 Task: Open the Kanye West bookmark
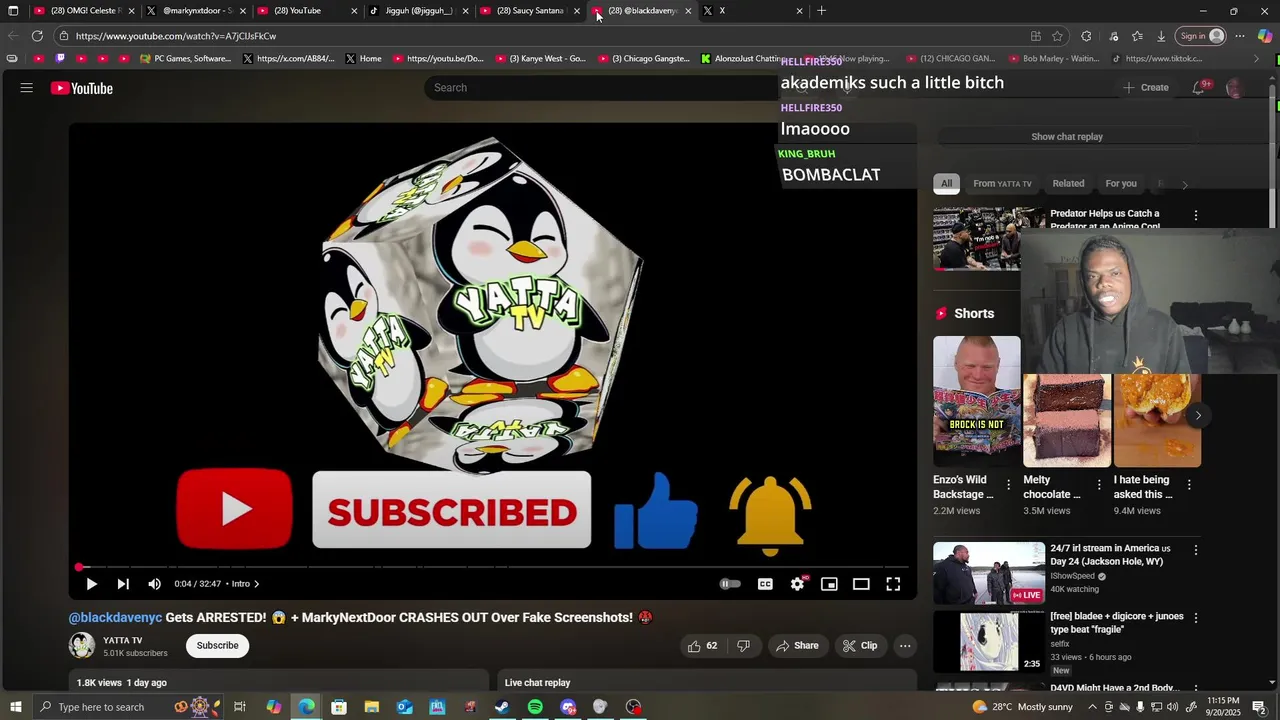(x=539, y=59)
